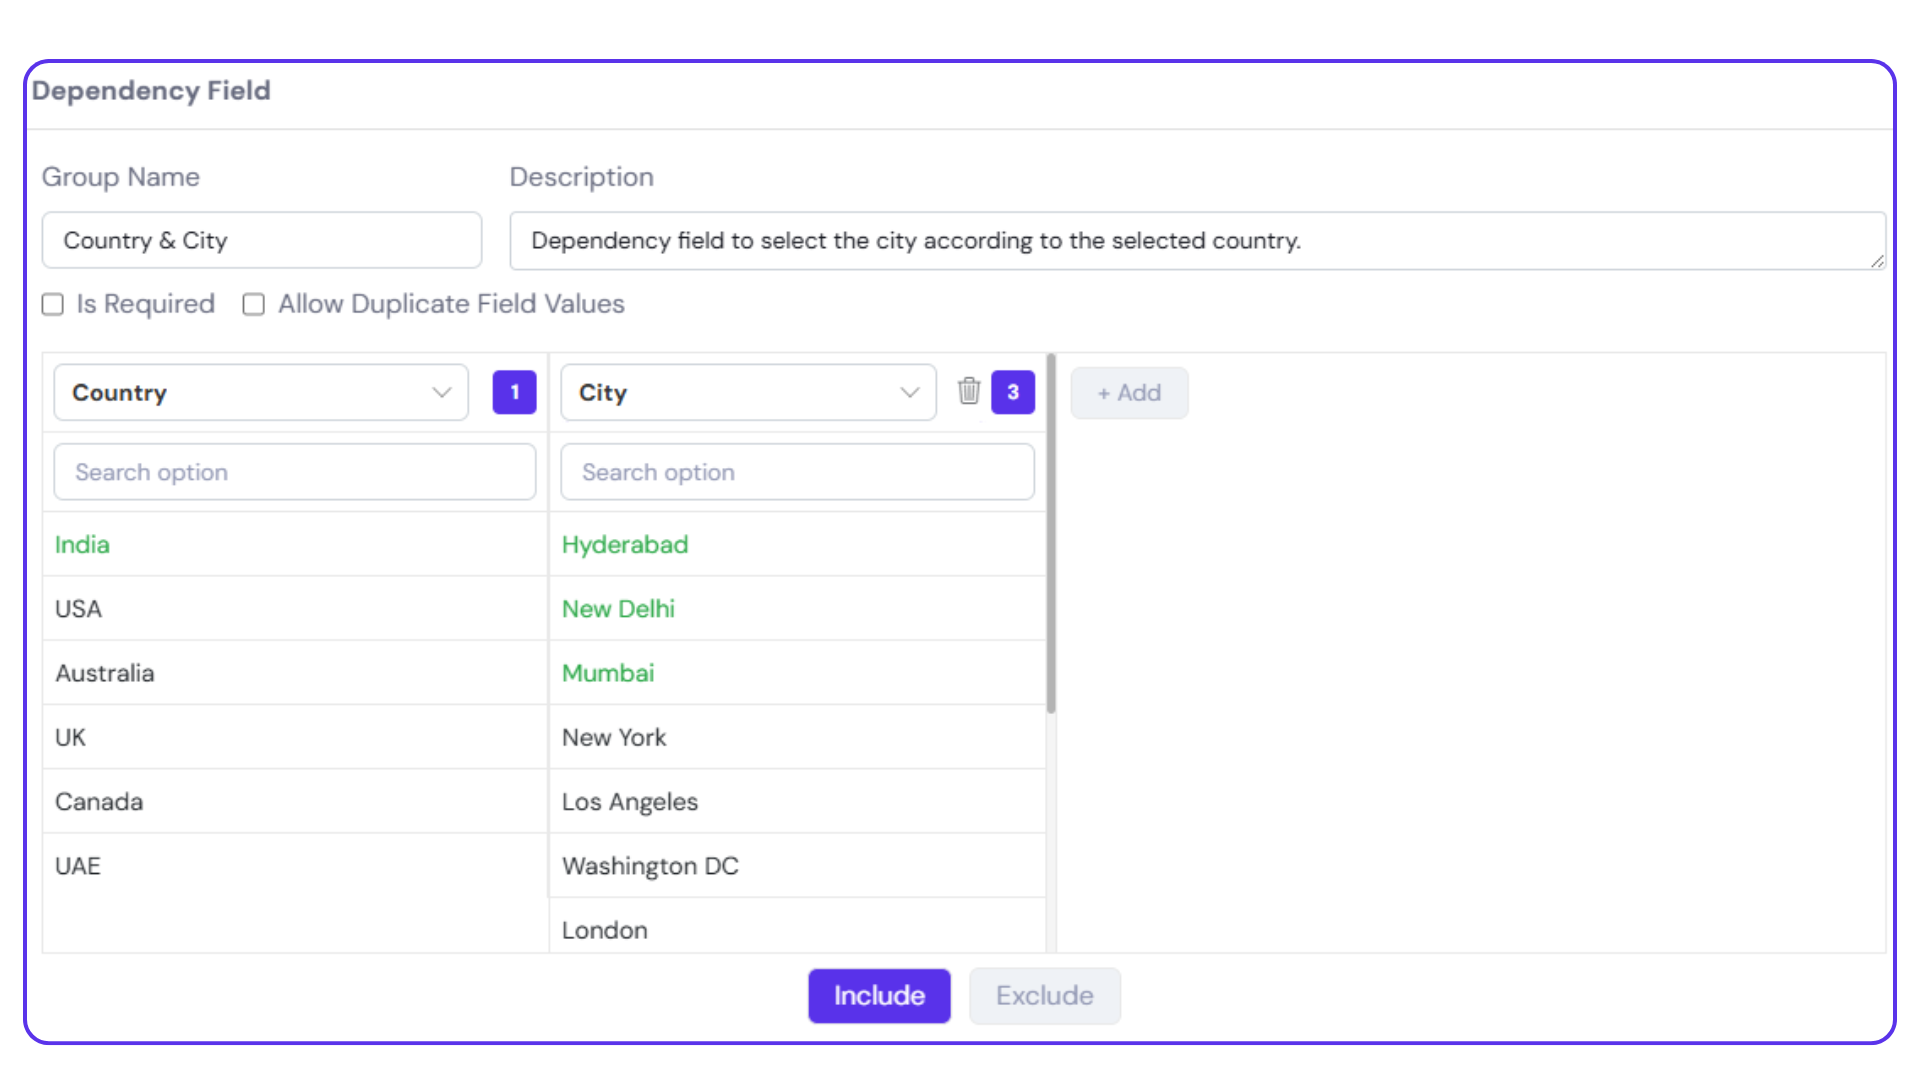The width and height of the screenshot is (1920, 1080).
Task: Enable the Is Required checkbox
Action: click(53, 304)
